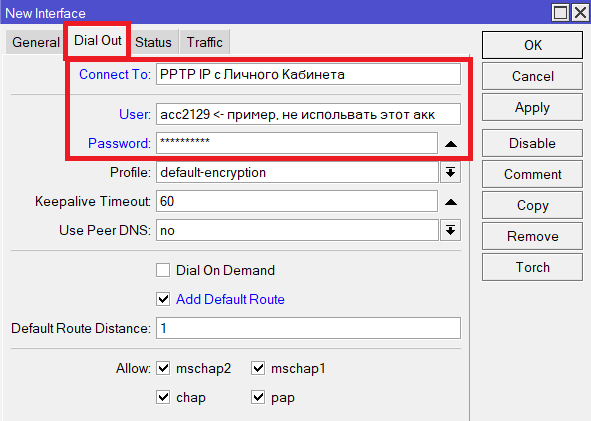Toggle mschap2 authentication checkbox
The width and height of the screenshot is (591, 421).
(x=163, y=368)
